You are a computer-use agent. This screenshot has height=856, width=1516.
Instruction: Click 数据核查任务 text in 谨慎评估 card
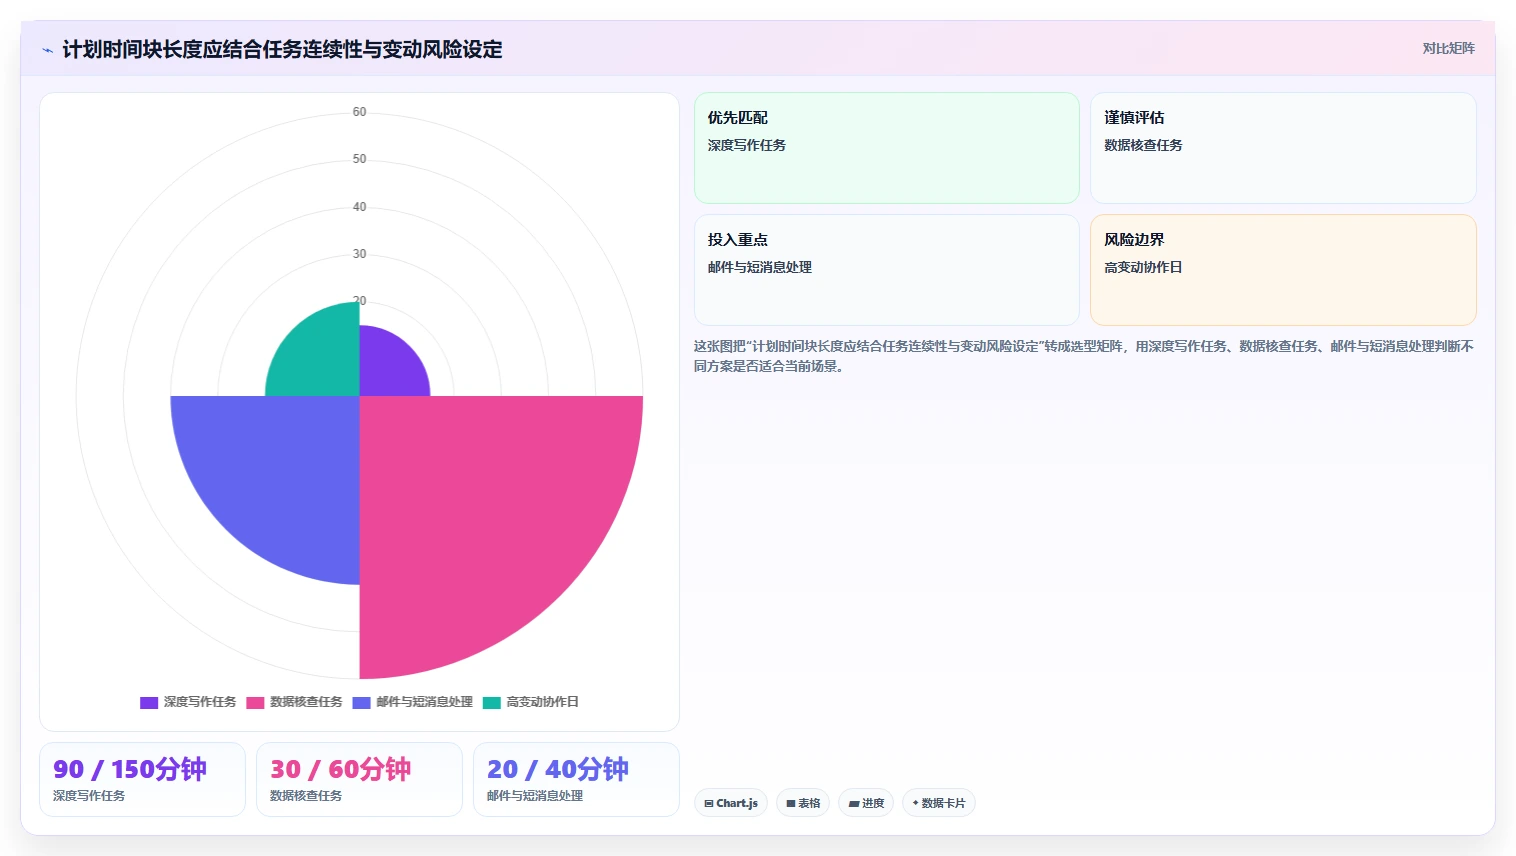(1143, 145)
